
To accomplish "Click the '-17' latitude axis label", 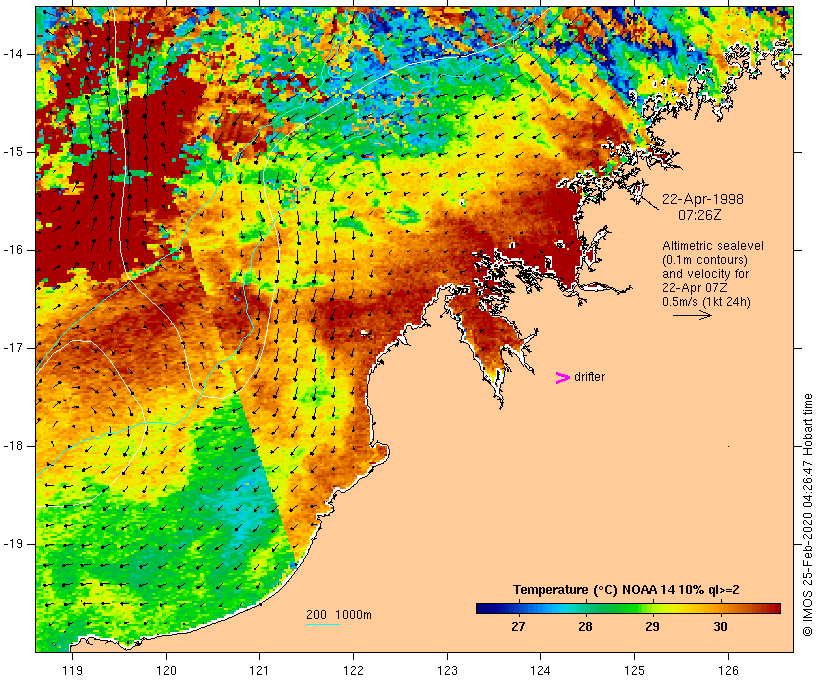I will click(13, 348).
